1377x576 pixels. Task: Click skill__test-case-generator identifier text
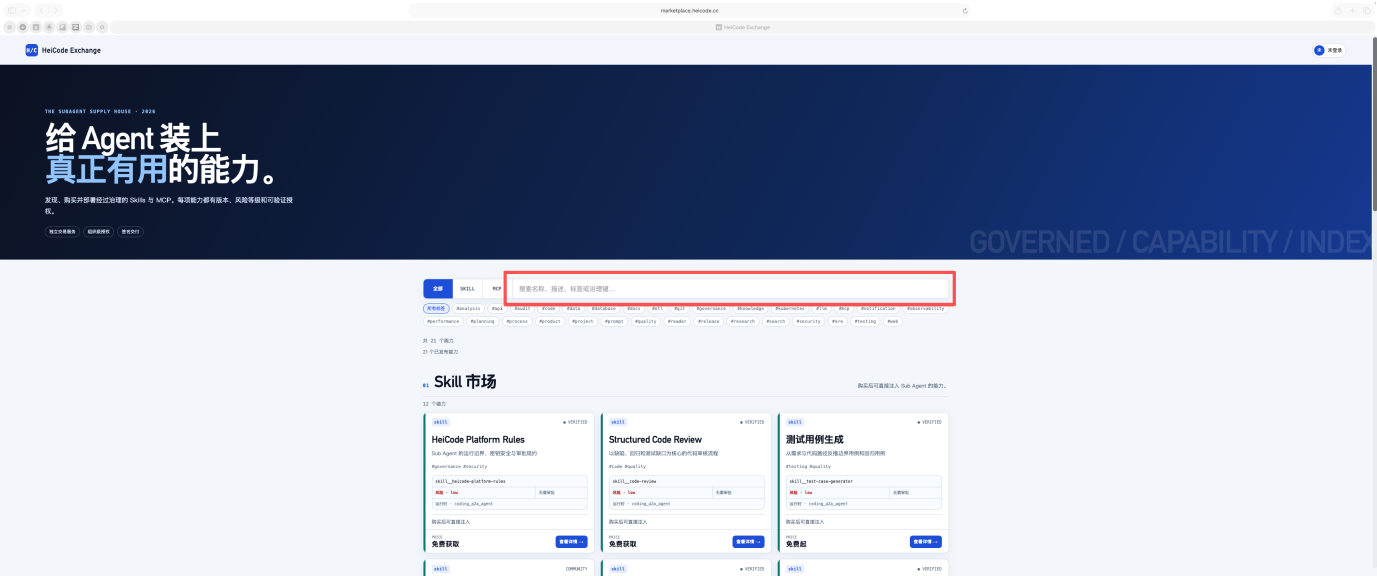click(821, 481)
